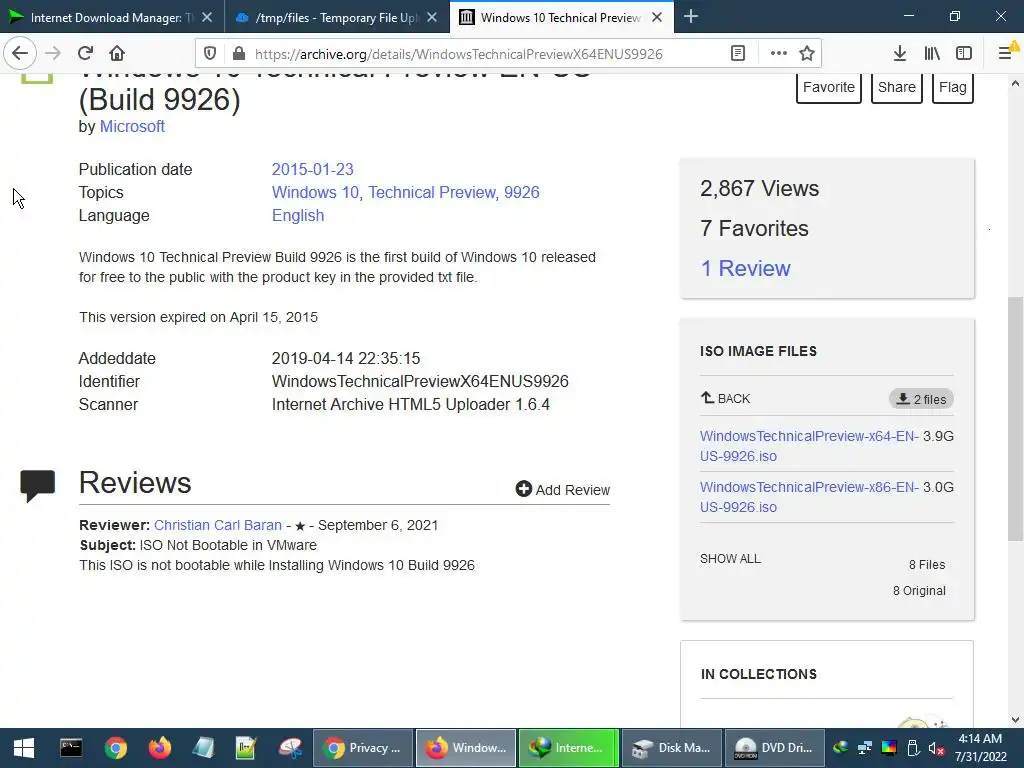Jump to the 1 Review link
The height and width of the screenshot is (768, 1024).
click(x=745, y=268)
